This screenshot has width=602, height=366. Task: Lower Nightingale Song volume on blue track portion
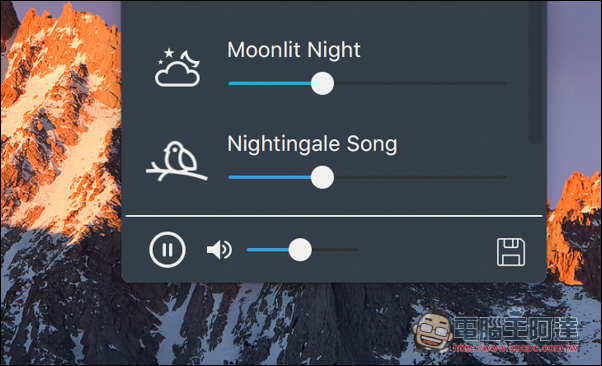point(270,177)
